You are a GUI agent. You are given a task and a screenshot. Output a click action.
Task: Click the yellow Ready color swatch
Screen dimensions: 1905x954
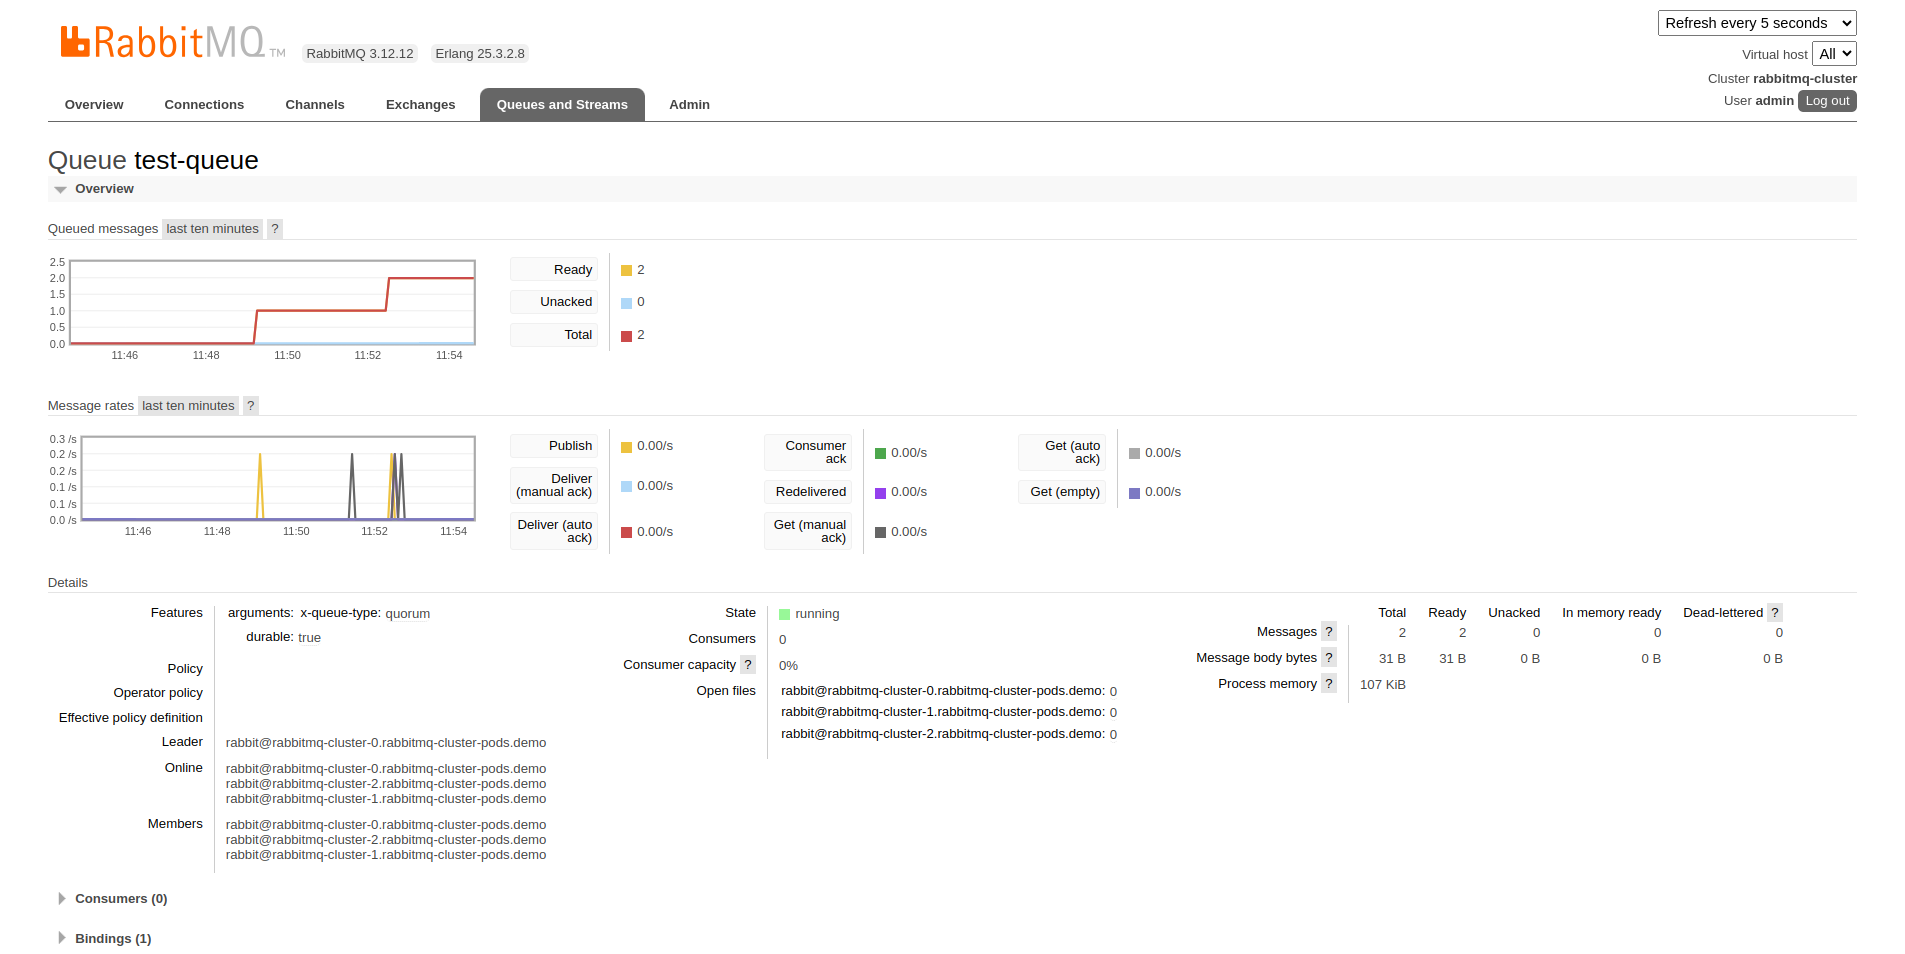click(x=626, y=271)
